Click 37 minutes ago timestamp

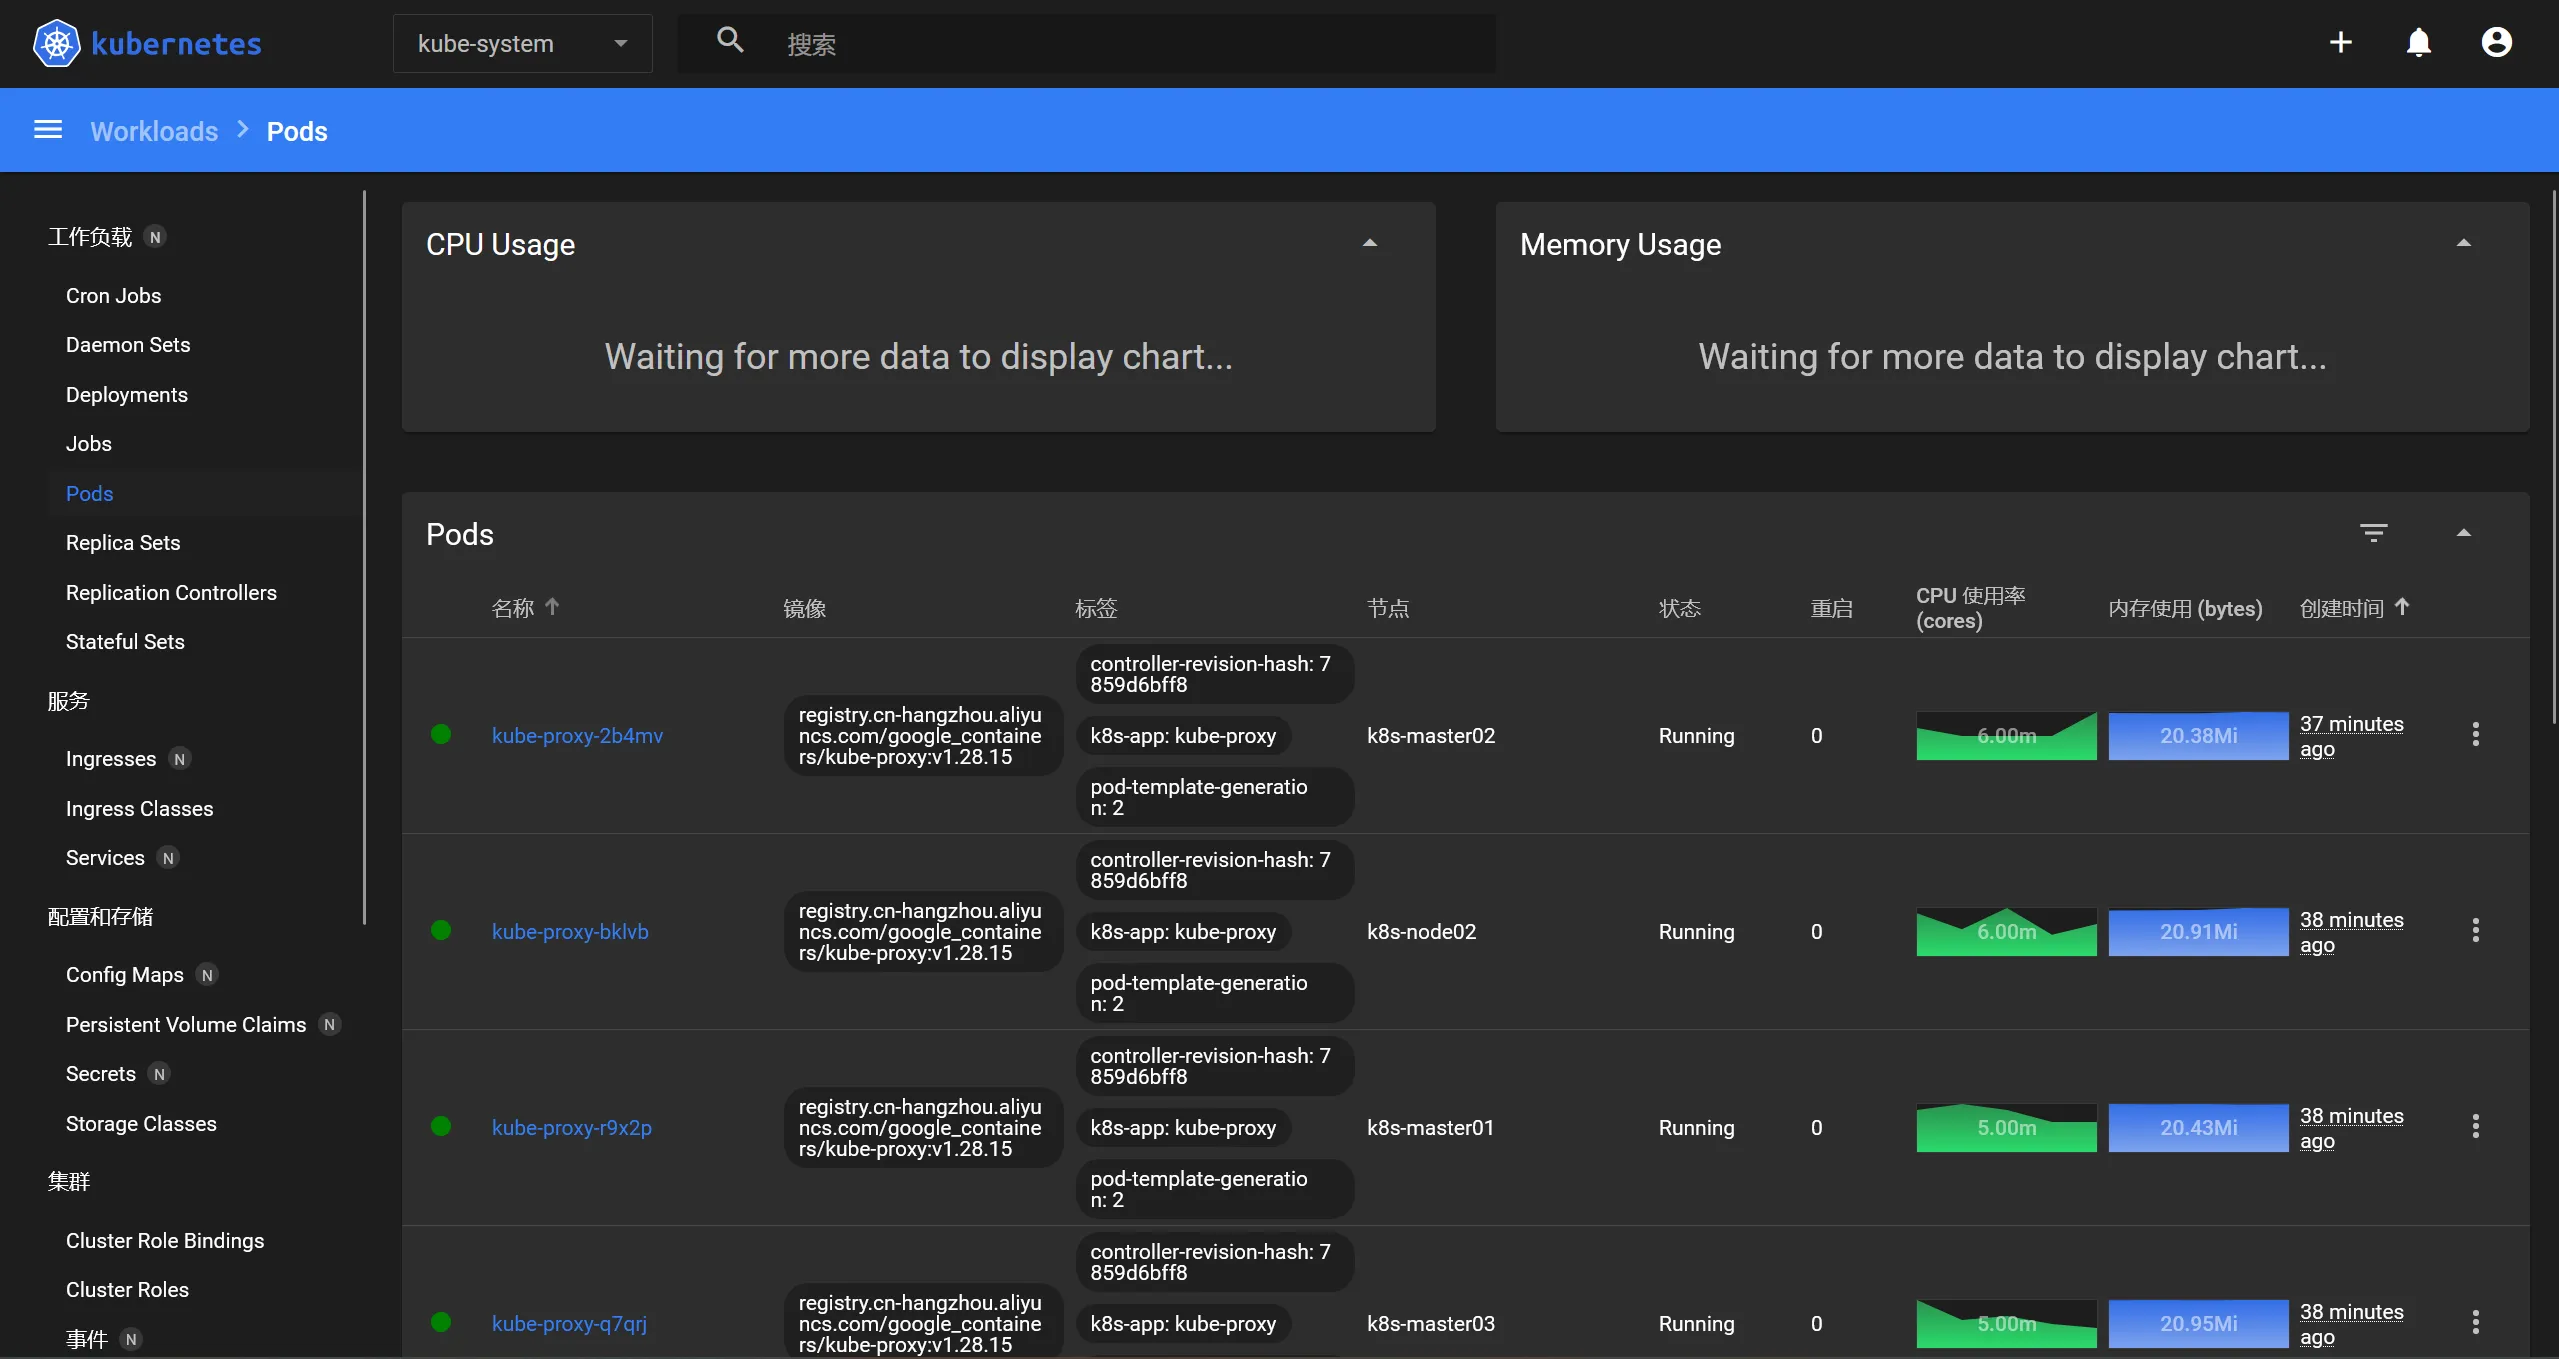coord(2351,736)
